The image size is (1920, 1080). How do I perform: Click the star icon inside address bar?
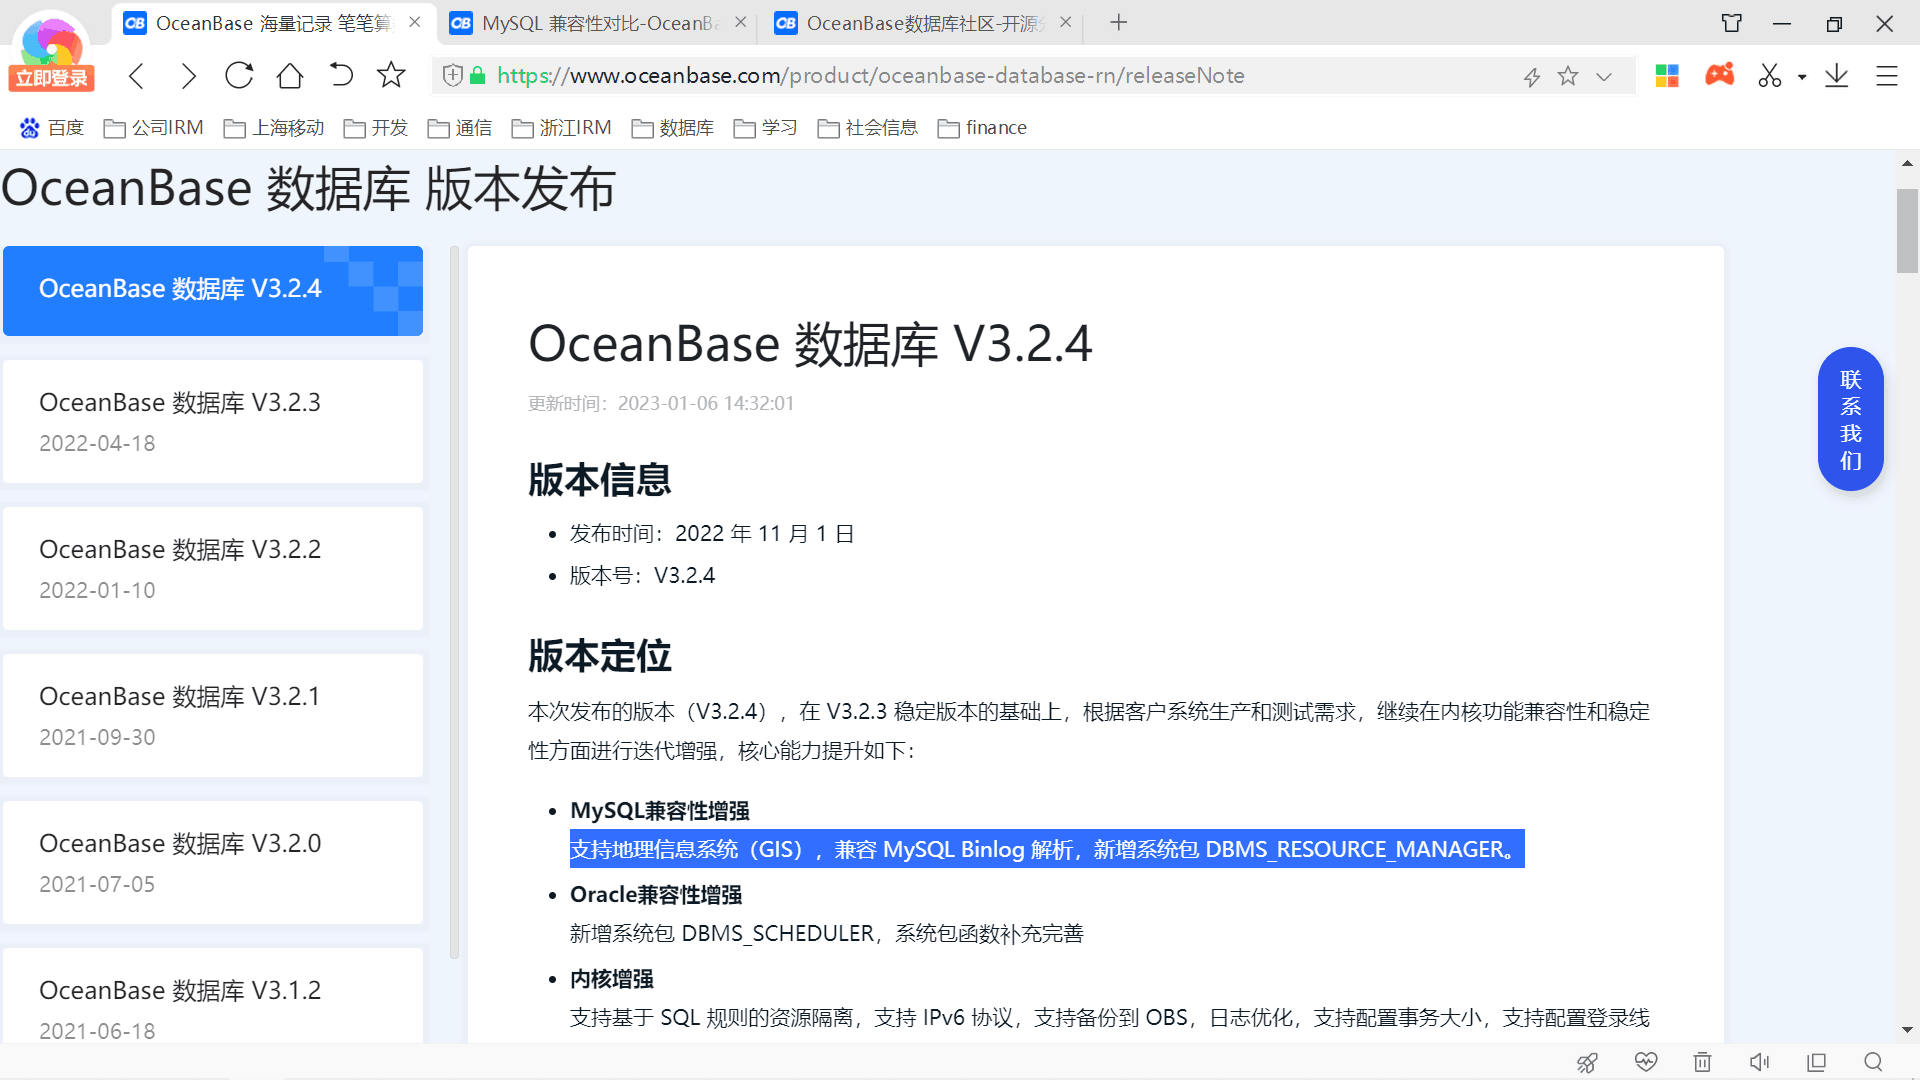point(1568,76)
